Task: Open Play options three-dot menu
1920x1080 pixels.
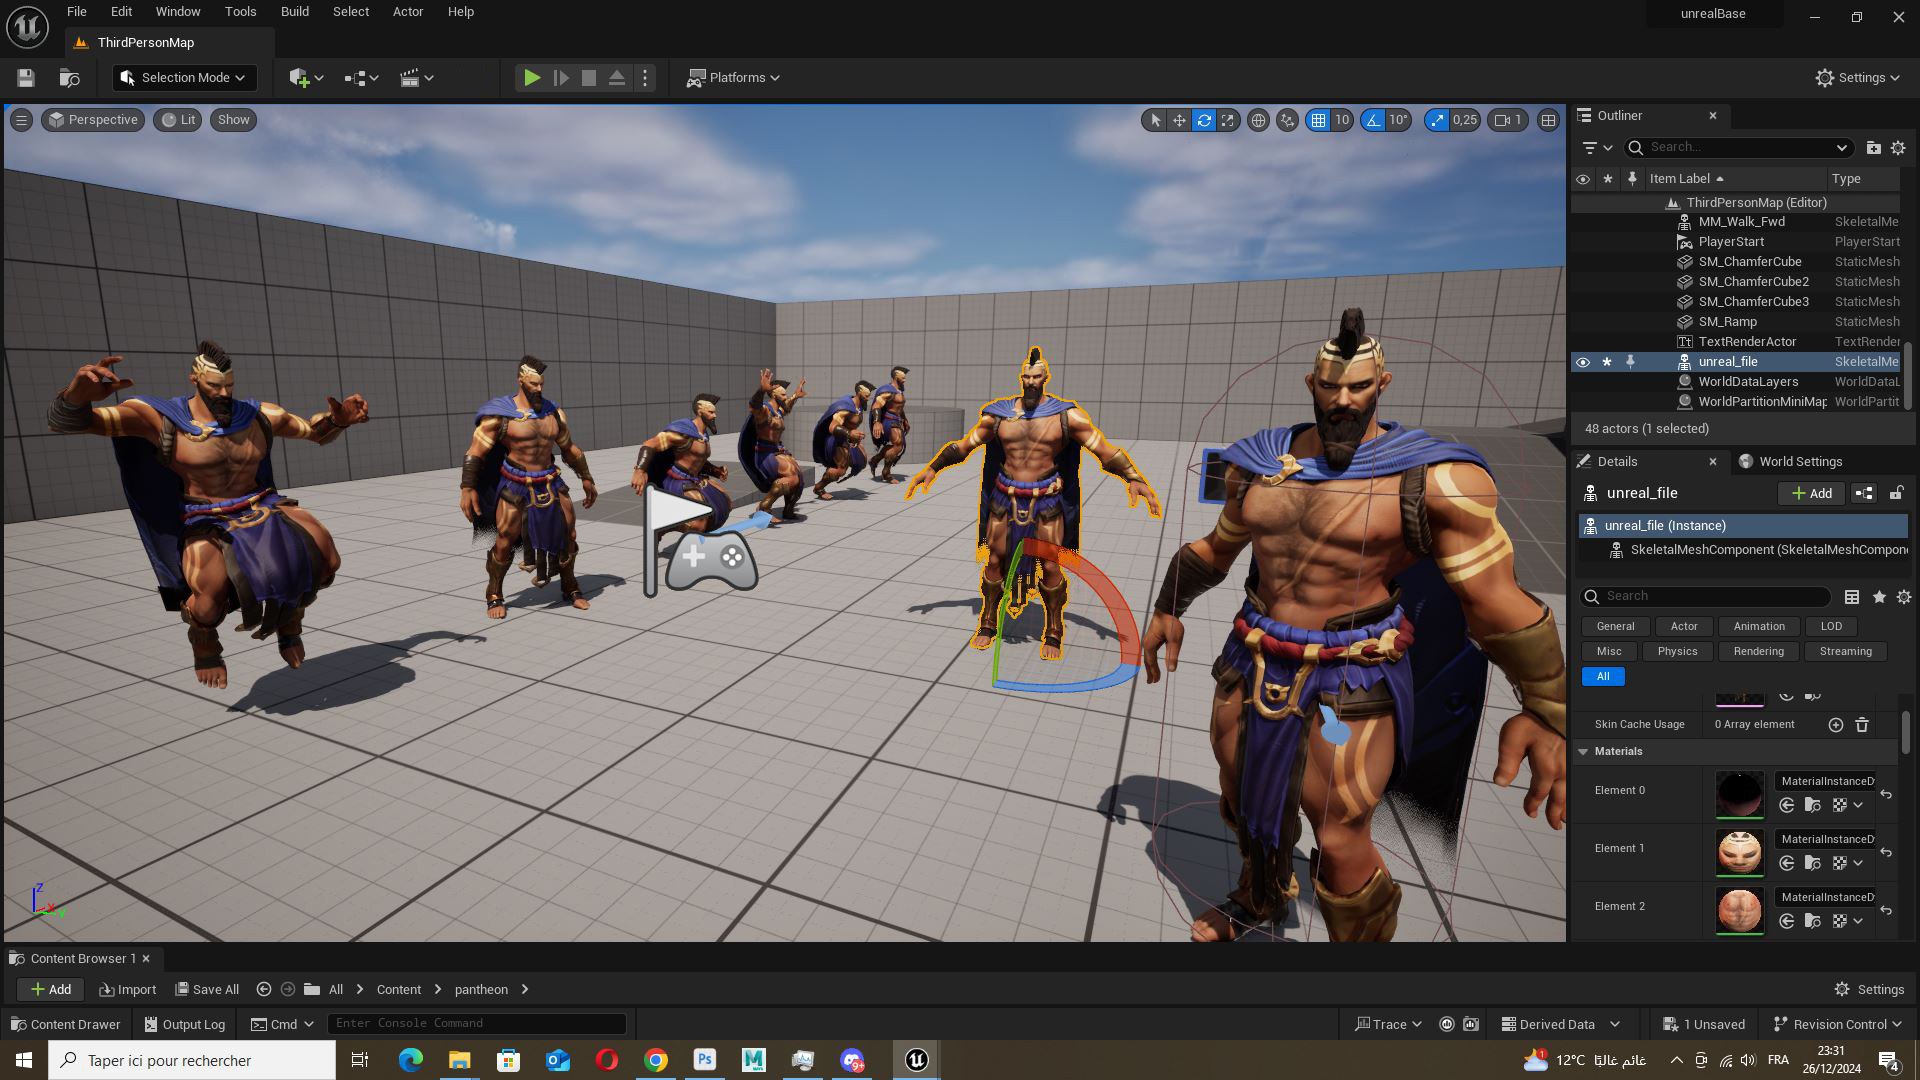Action: (x=645, y=78)
